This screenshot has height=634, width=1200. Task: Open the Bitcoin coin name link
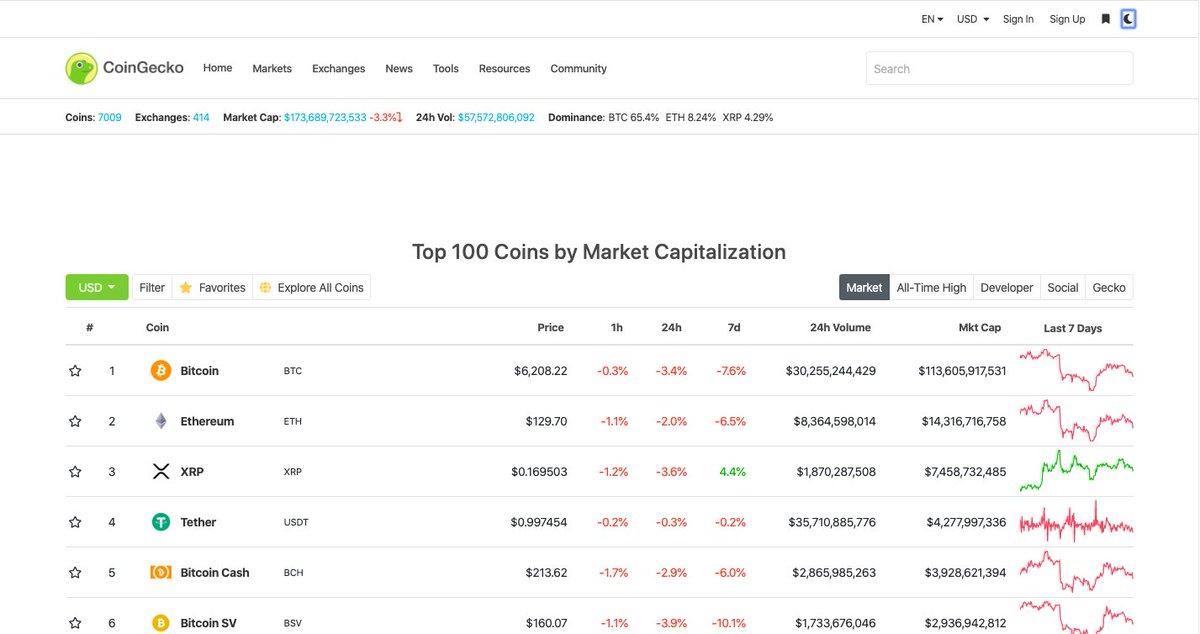(199, 371)
